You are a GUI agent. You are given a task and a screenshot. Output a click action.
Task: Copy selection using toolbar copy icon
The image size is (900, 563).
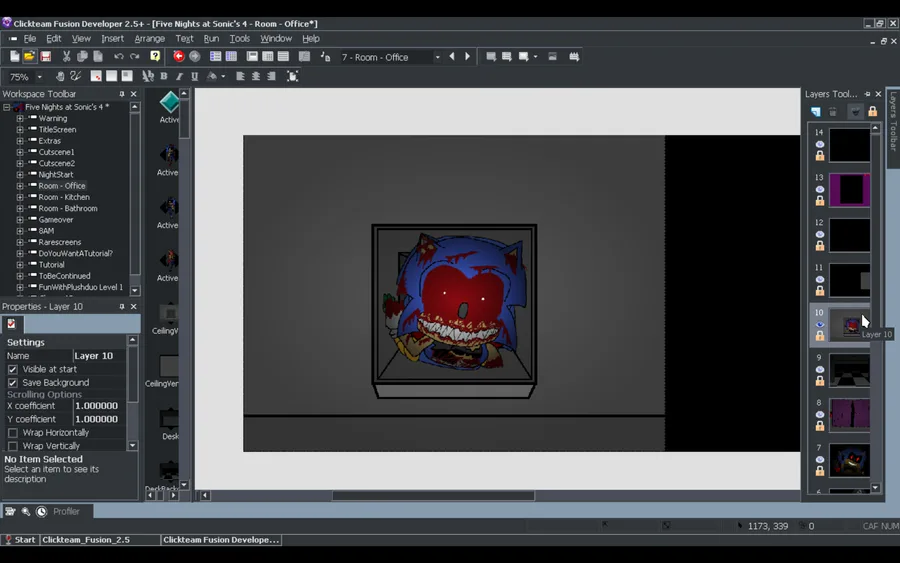pyautogui.click(x=82, y=56)
